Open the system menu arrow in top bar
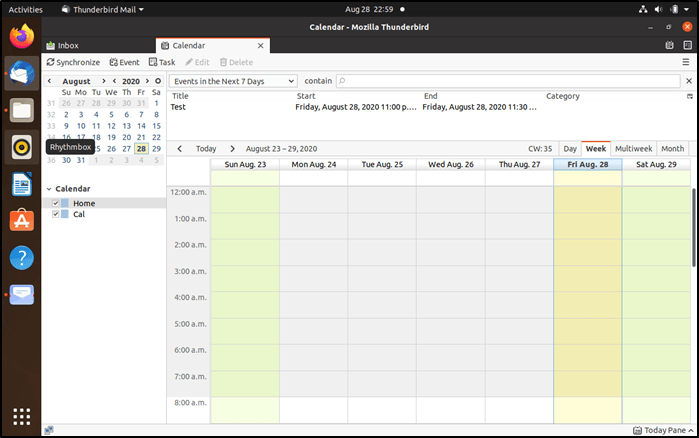699x438 pixels. pyautogui.click(x=687, y=9)
